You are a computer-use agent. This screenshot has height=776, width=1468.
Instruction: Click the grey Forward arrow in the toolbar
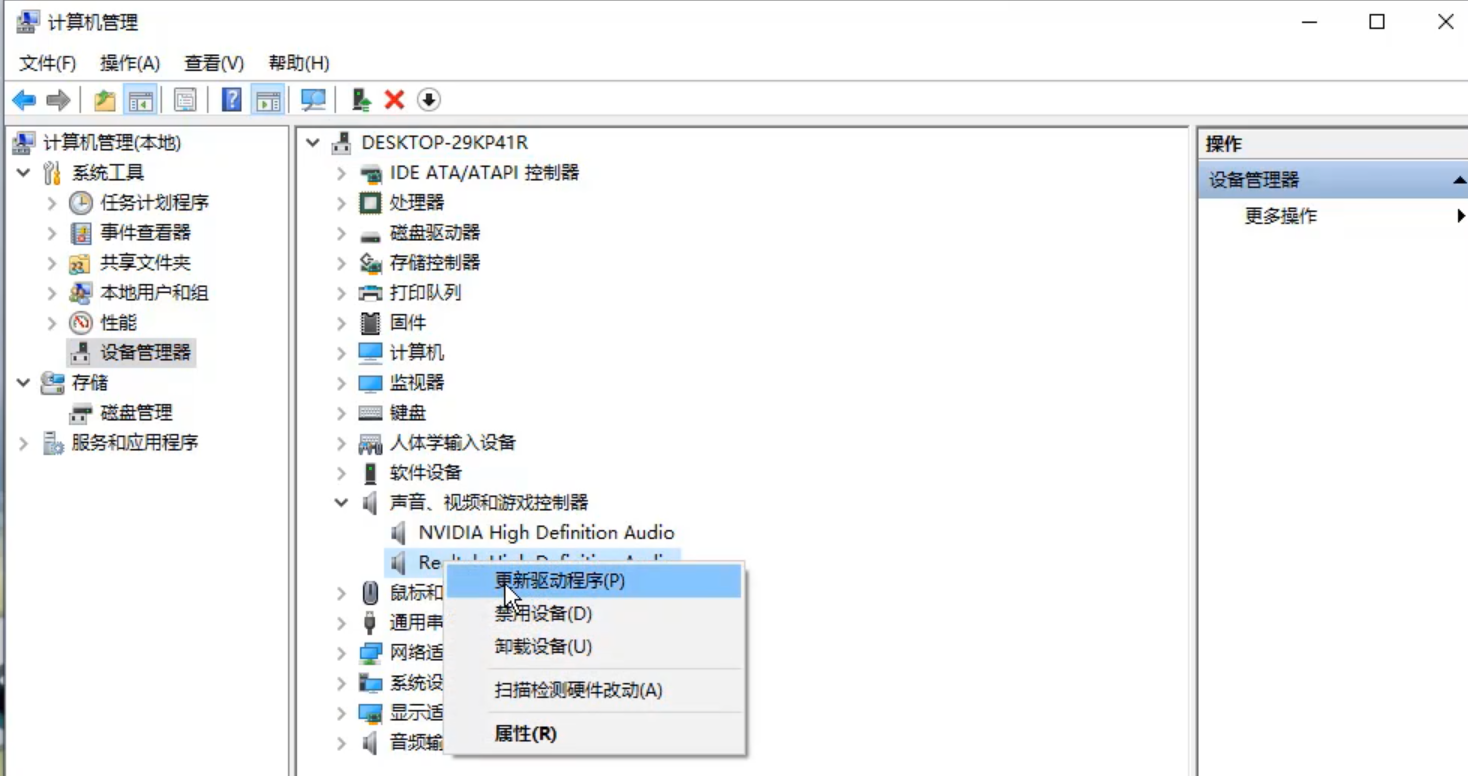(x=58, y=100)
